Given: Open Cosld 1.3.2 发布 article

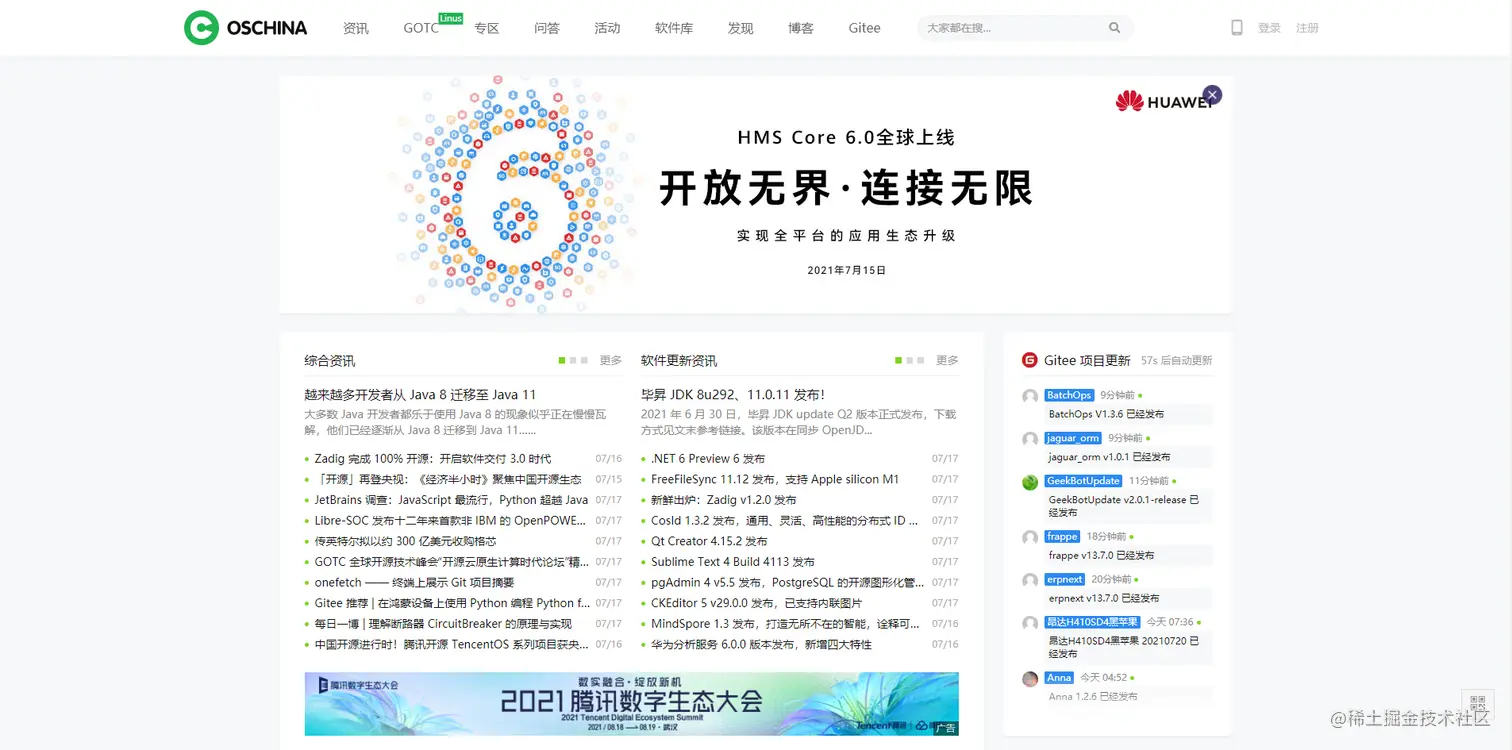Looking at the screenshot, I should (785, 521).
